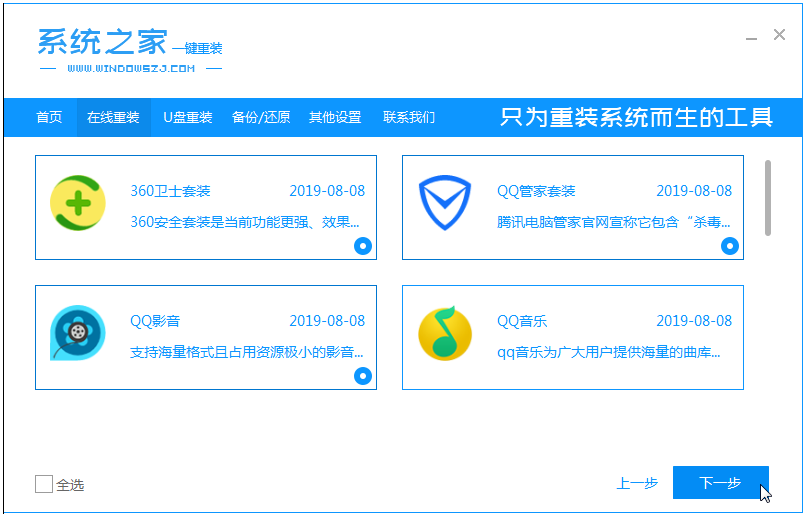Check the 全选 checkbox

(44, 484)
